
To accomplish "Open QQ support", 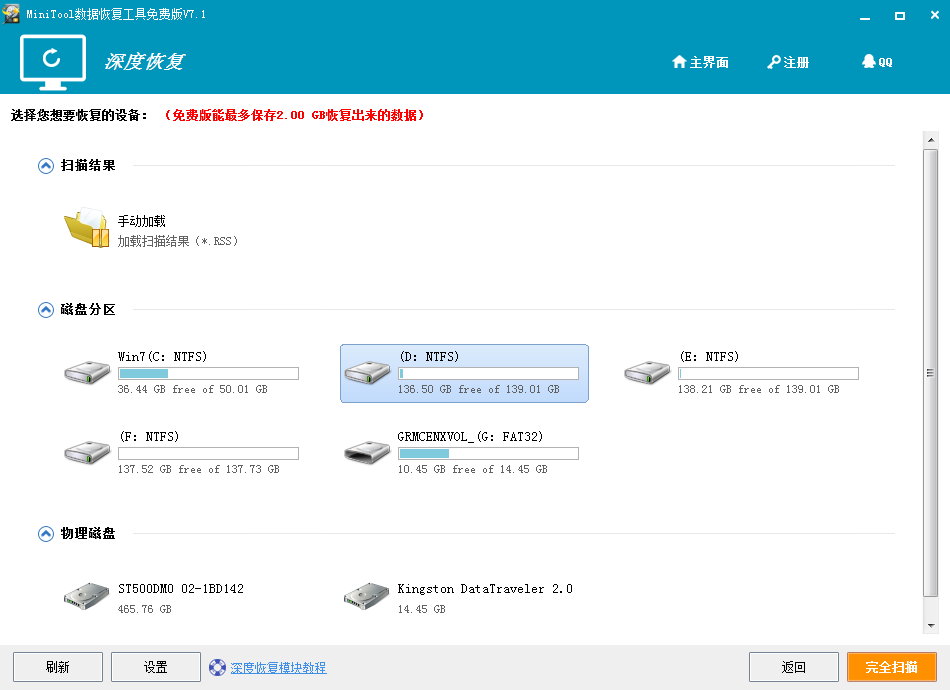I will point(877,62).
